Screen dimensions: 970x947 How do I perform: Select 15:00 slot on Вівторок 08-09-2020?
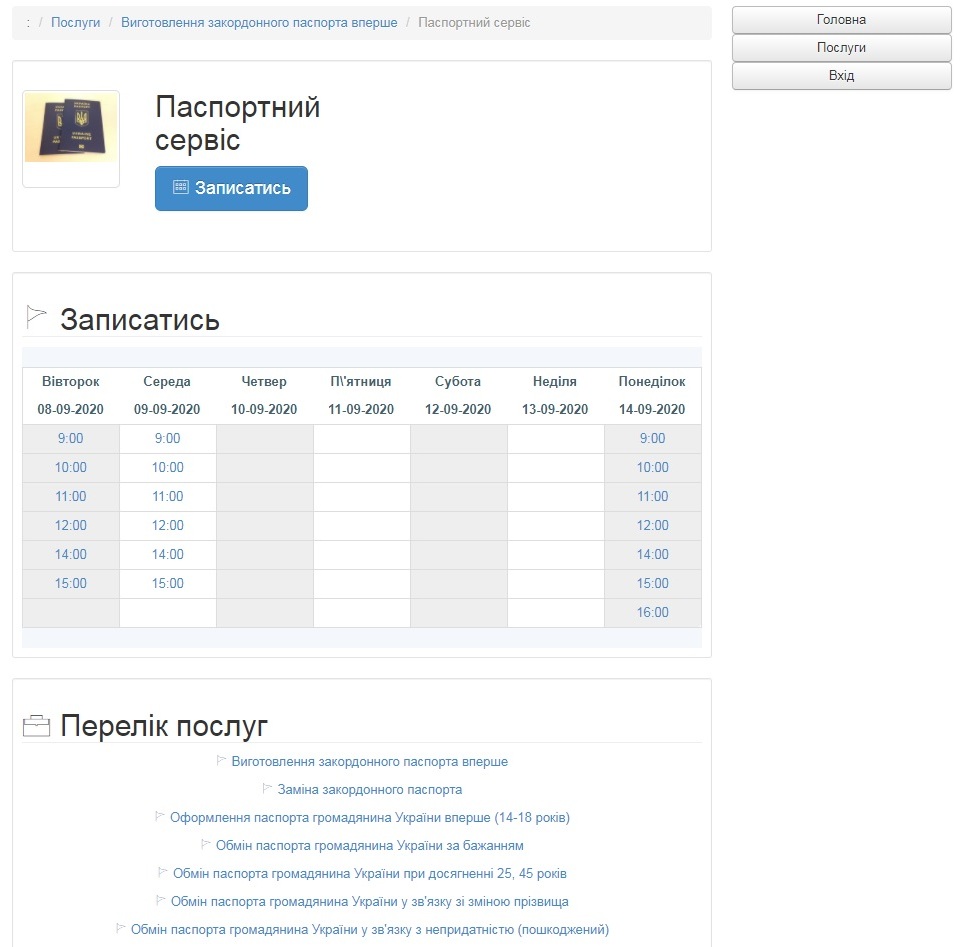[x=71, y=584]
